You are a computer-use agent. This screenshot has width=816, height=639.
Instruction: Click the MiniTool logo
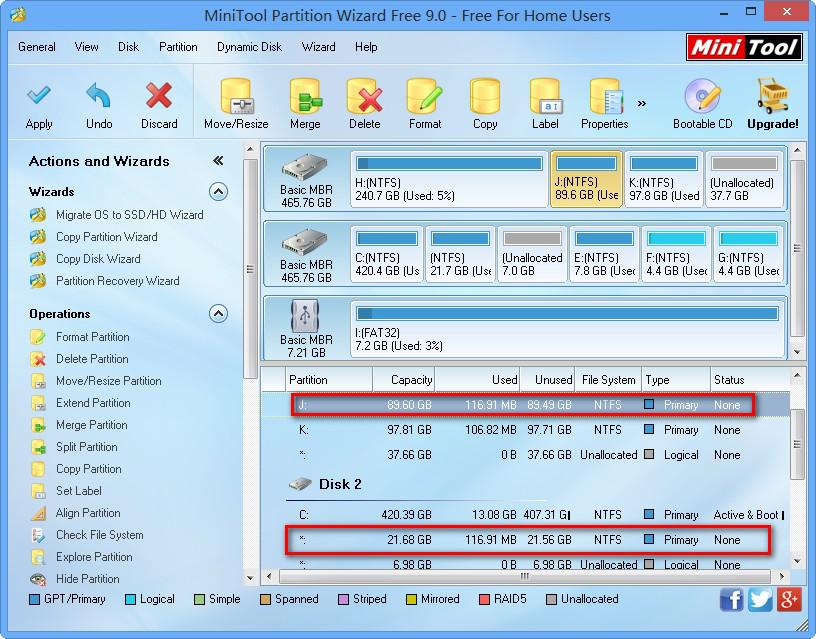point(744,47)
